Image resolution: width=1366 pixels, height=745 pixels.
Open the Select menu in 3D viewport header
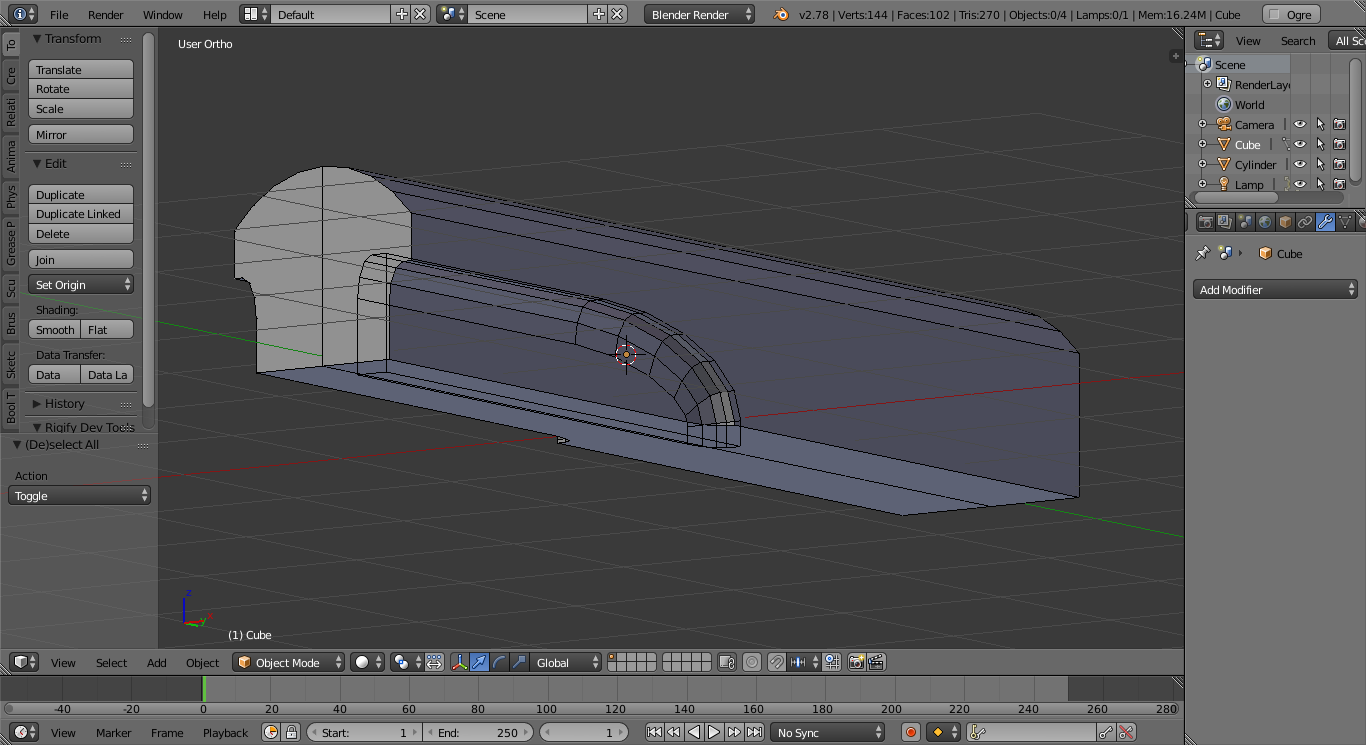[111, 662]
